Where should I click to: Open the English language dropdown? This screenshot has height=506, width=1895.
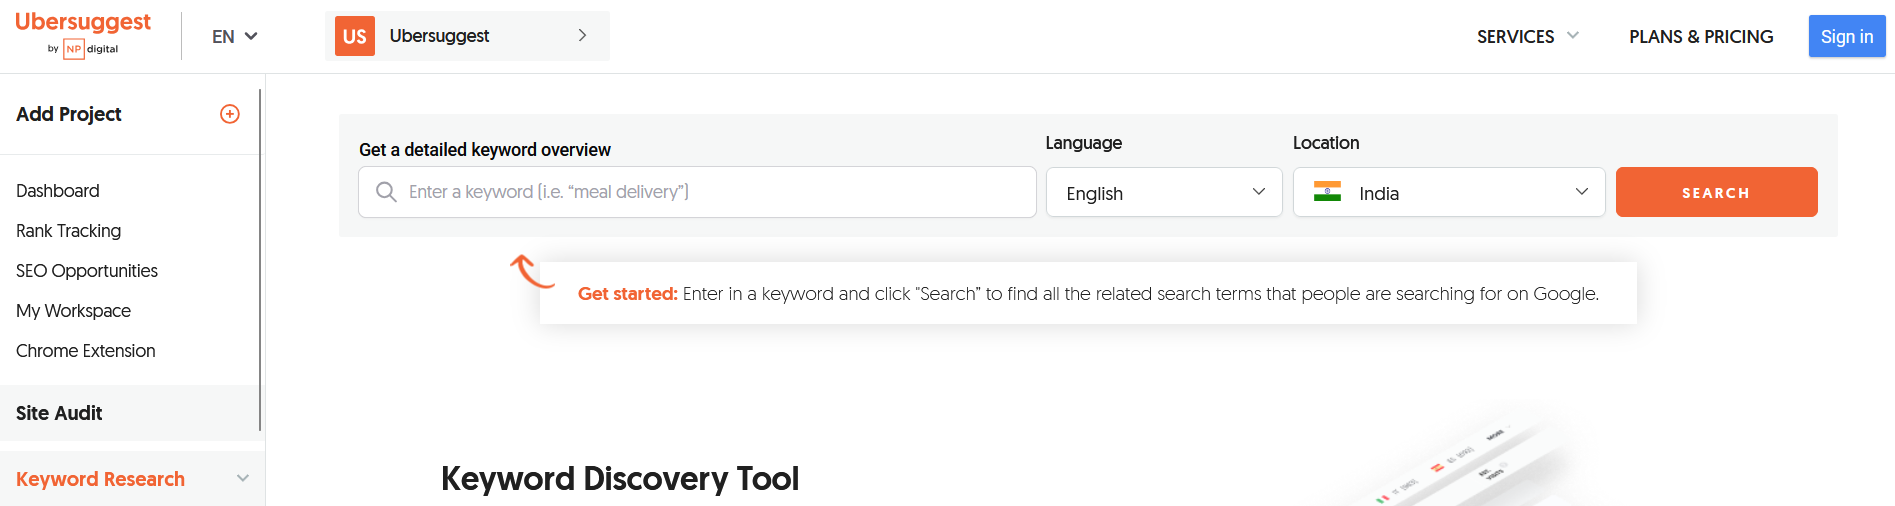click(x=1164, y=193)
